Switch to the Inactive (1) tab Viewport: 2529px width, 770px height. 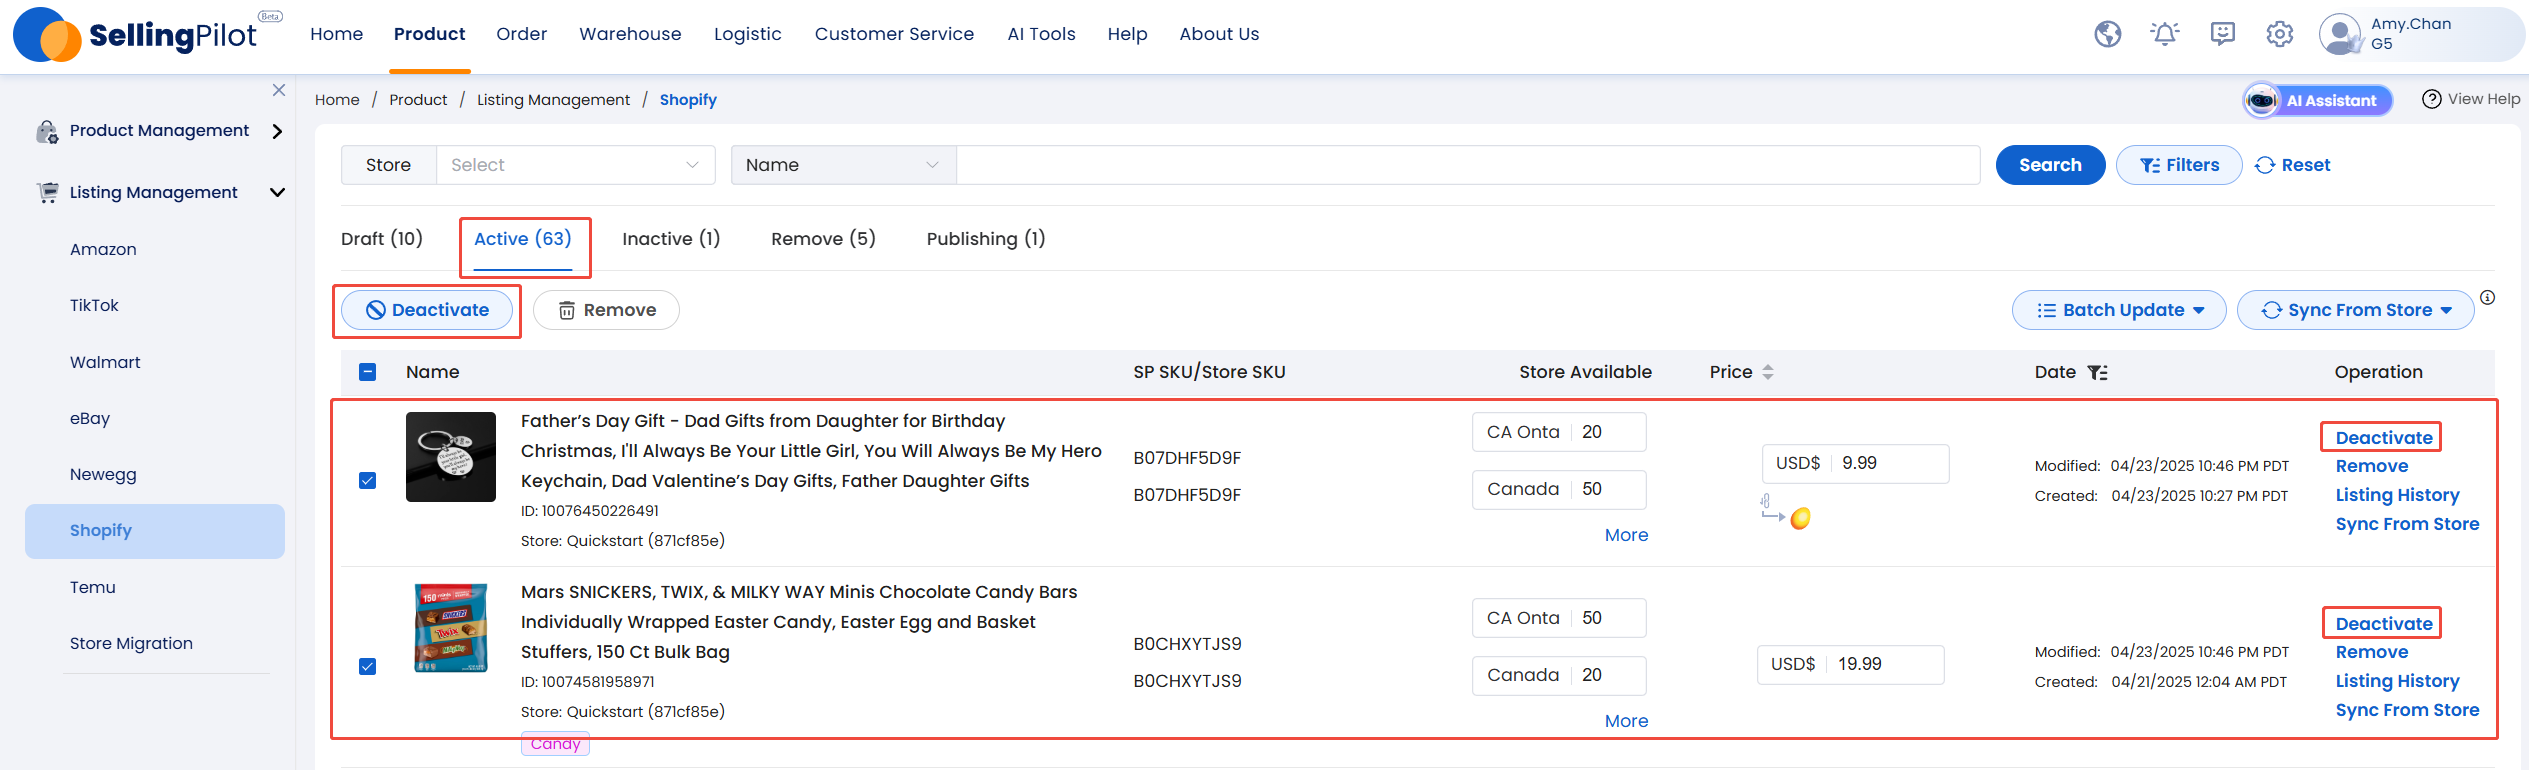pos(671,239)
